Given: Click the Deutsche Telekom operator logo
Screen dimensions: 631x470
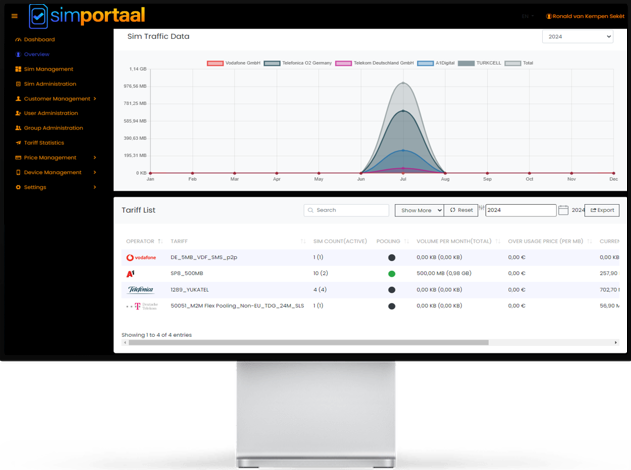Looking at the screenshot, I should coord(142,306).
